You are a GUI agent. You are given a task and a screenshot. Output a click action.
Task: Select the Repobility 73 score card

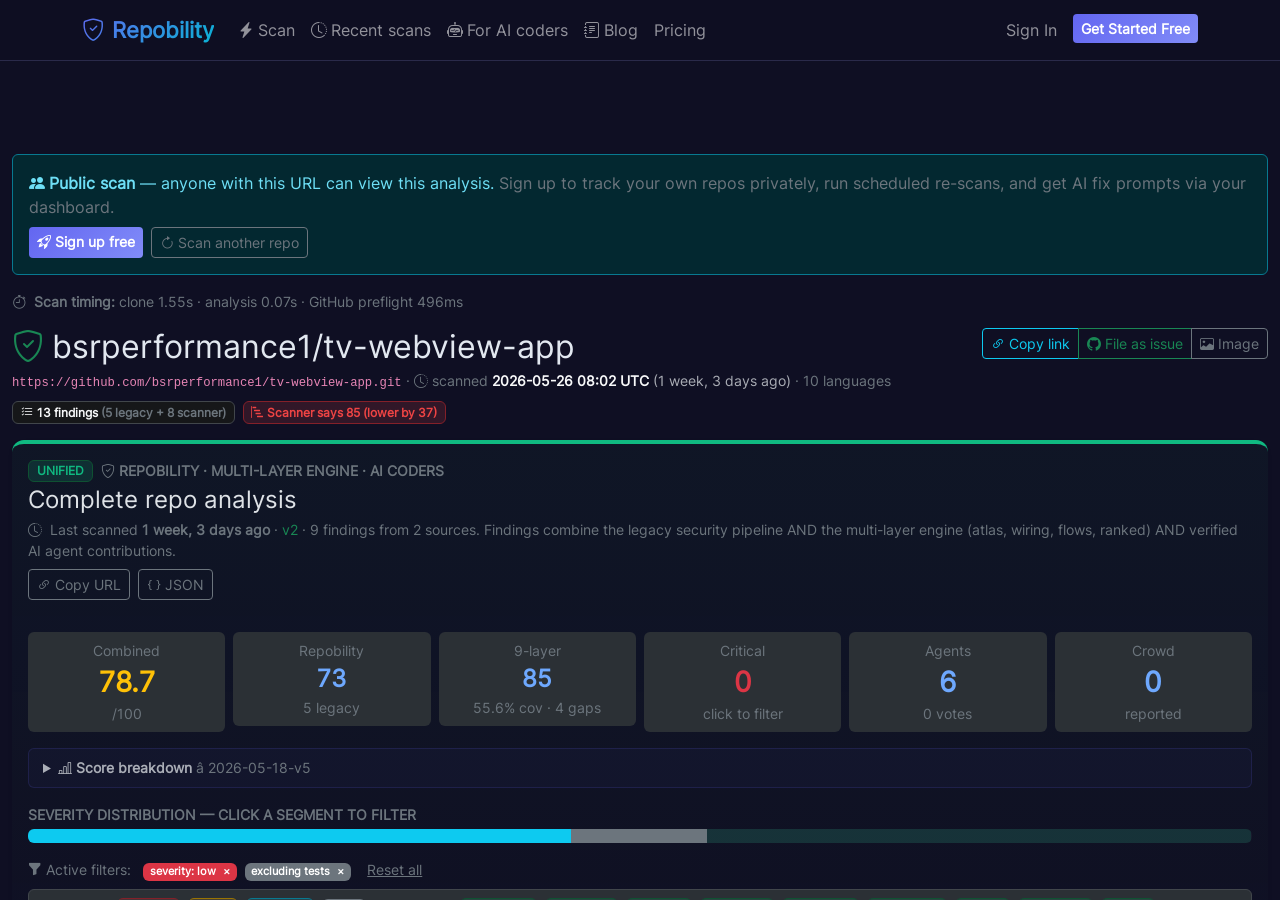(332, 679)
